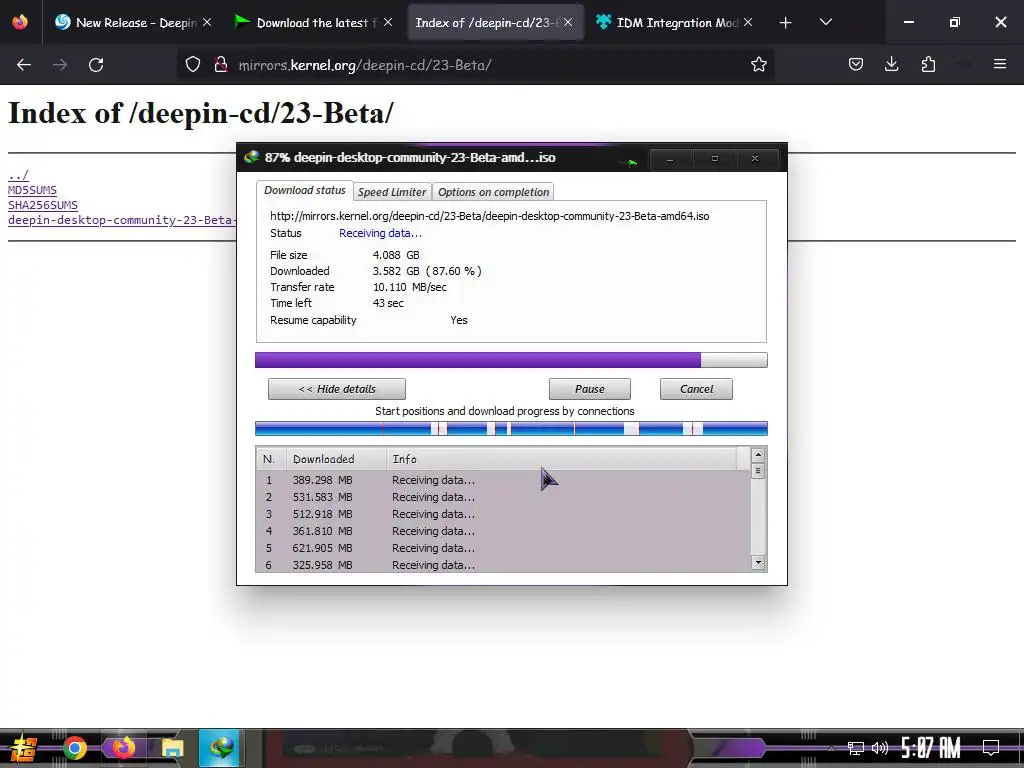The image size is (1024, 768).
Task: Click the Hide details button
Action: coord(337,389)
